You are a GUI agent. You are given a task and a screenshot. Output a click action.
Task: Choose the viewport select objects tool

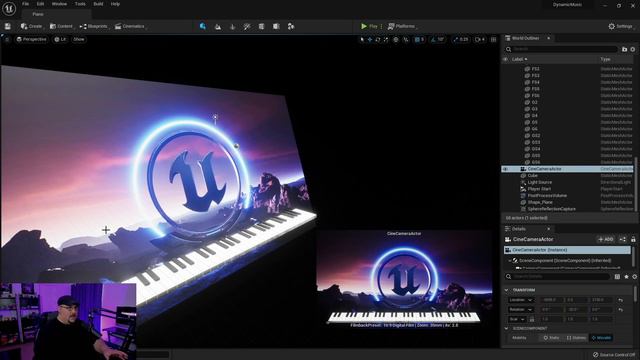tap(362, 40)
